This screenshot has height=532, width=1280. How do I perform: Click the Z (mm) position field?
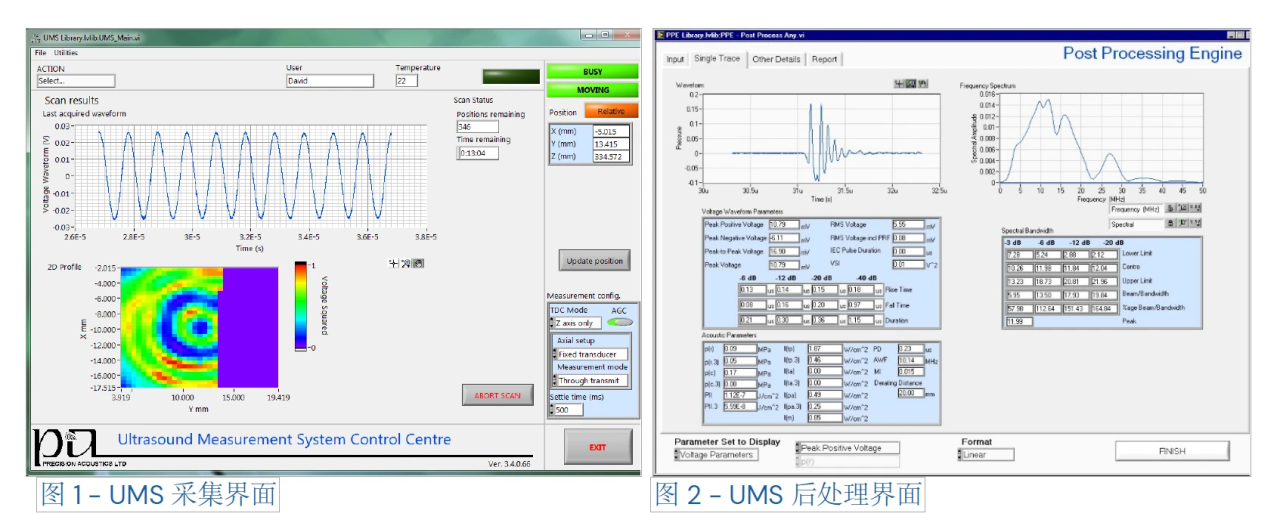click(611, 156)
